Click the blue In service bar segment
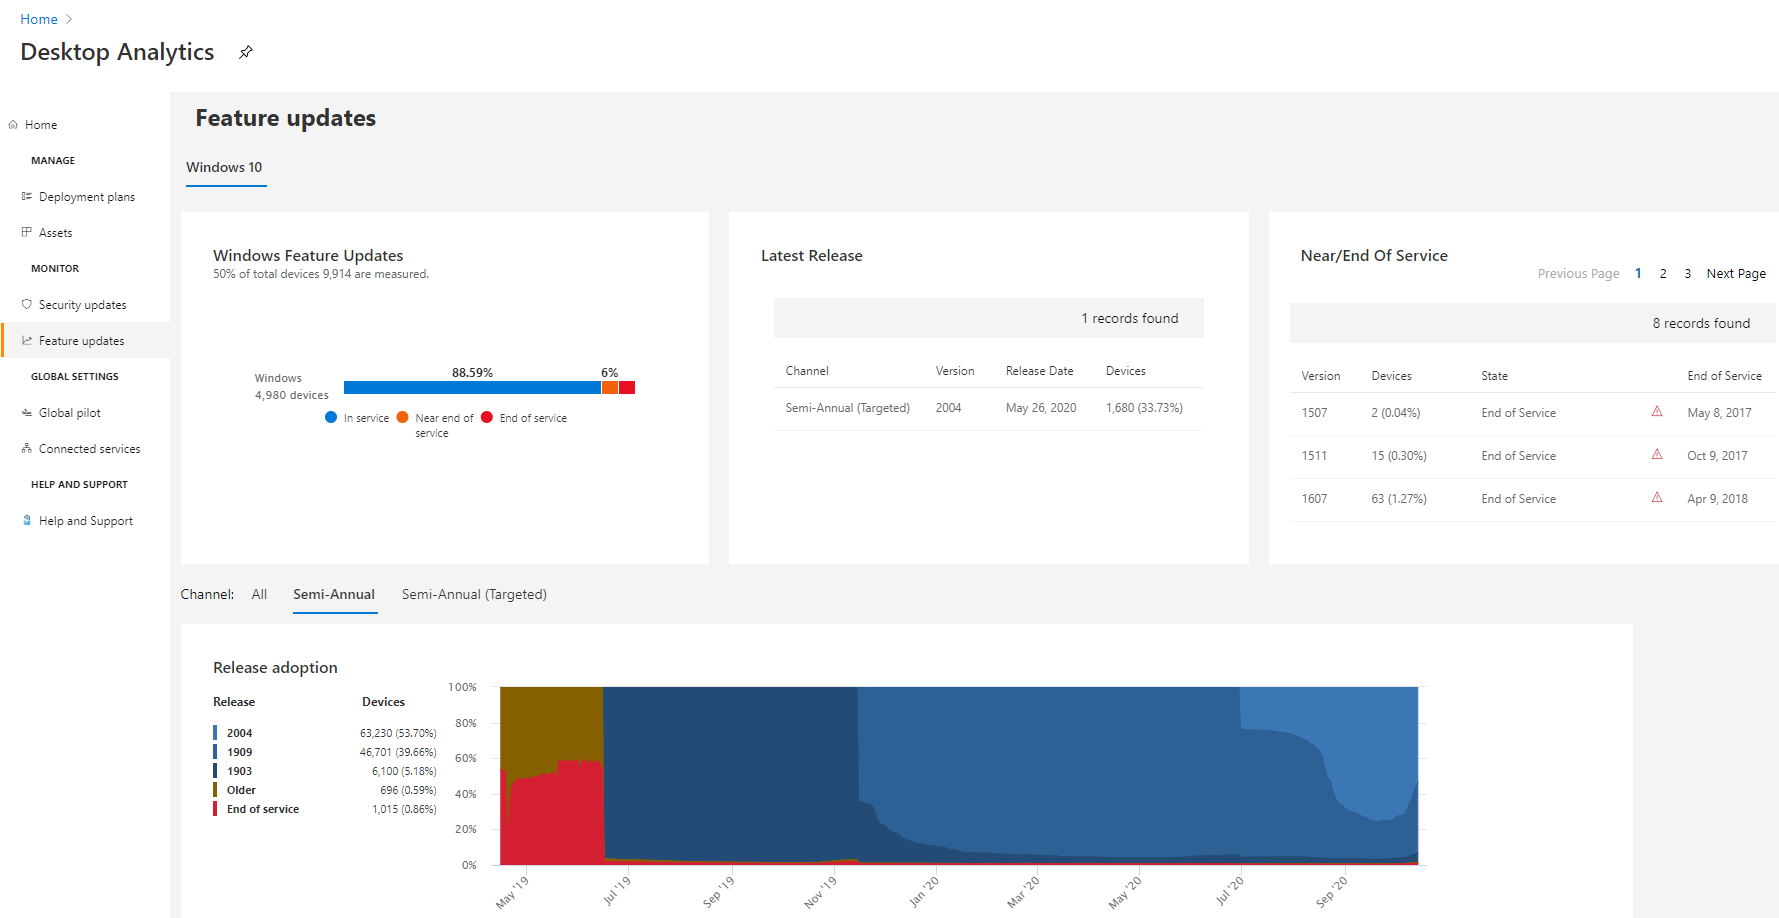The height and width of the screenshot is (918, 1779). tap(472, 388)
